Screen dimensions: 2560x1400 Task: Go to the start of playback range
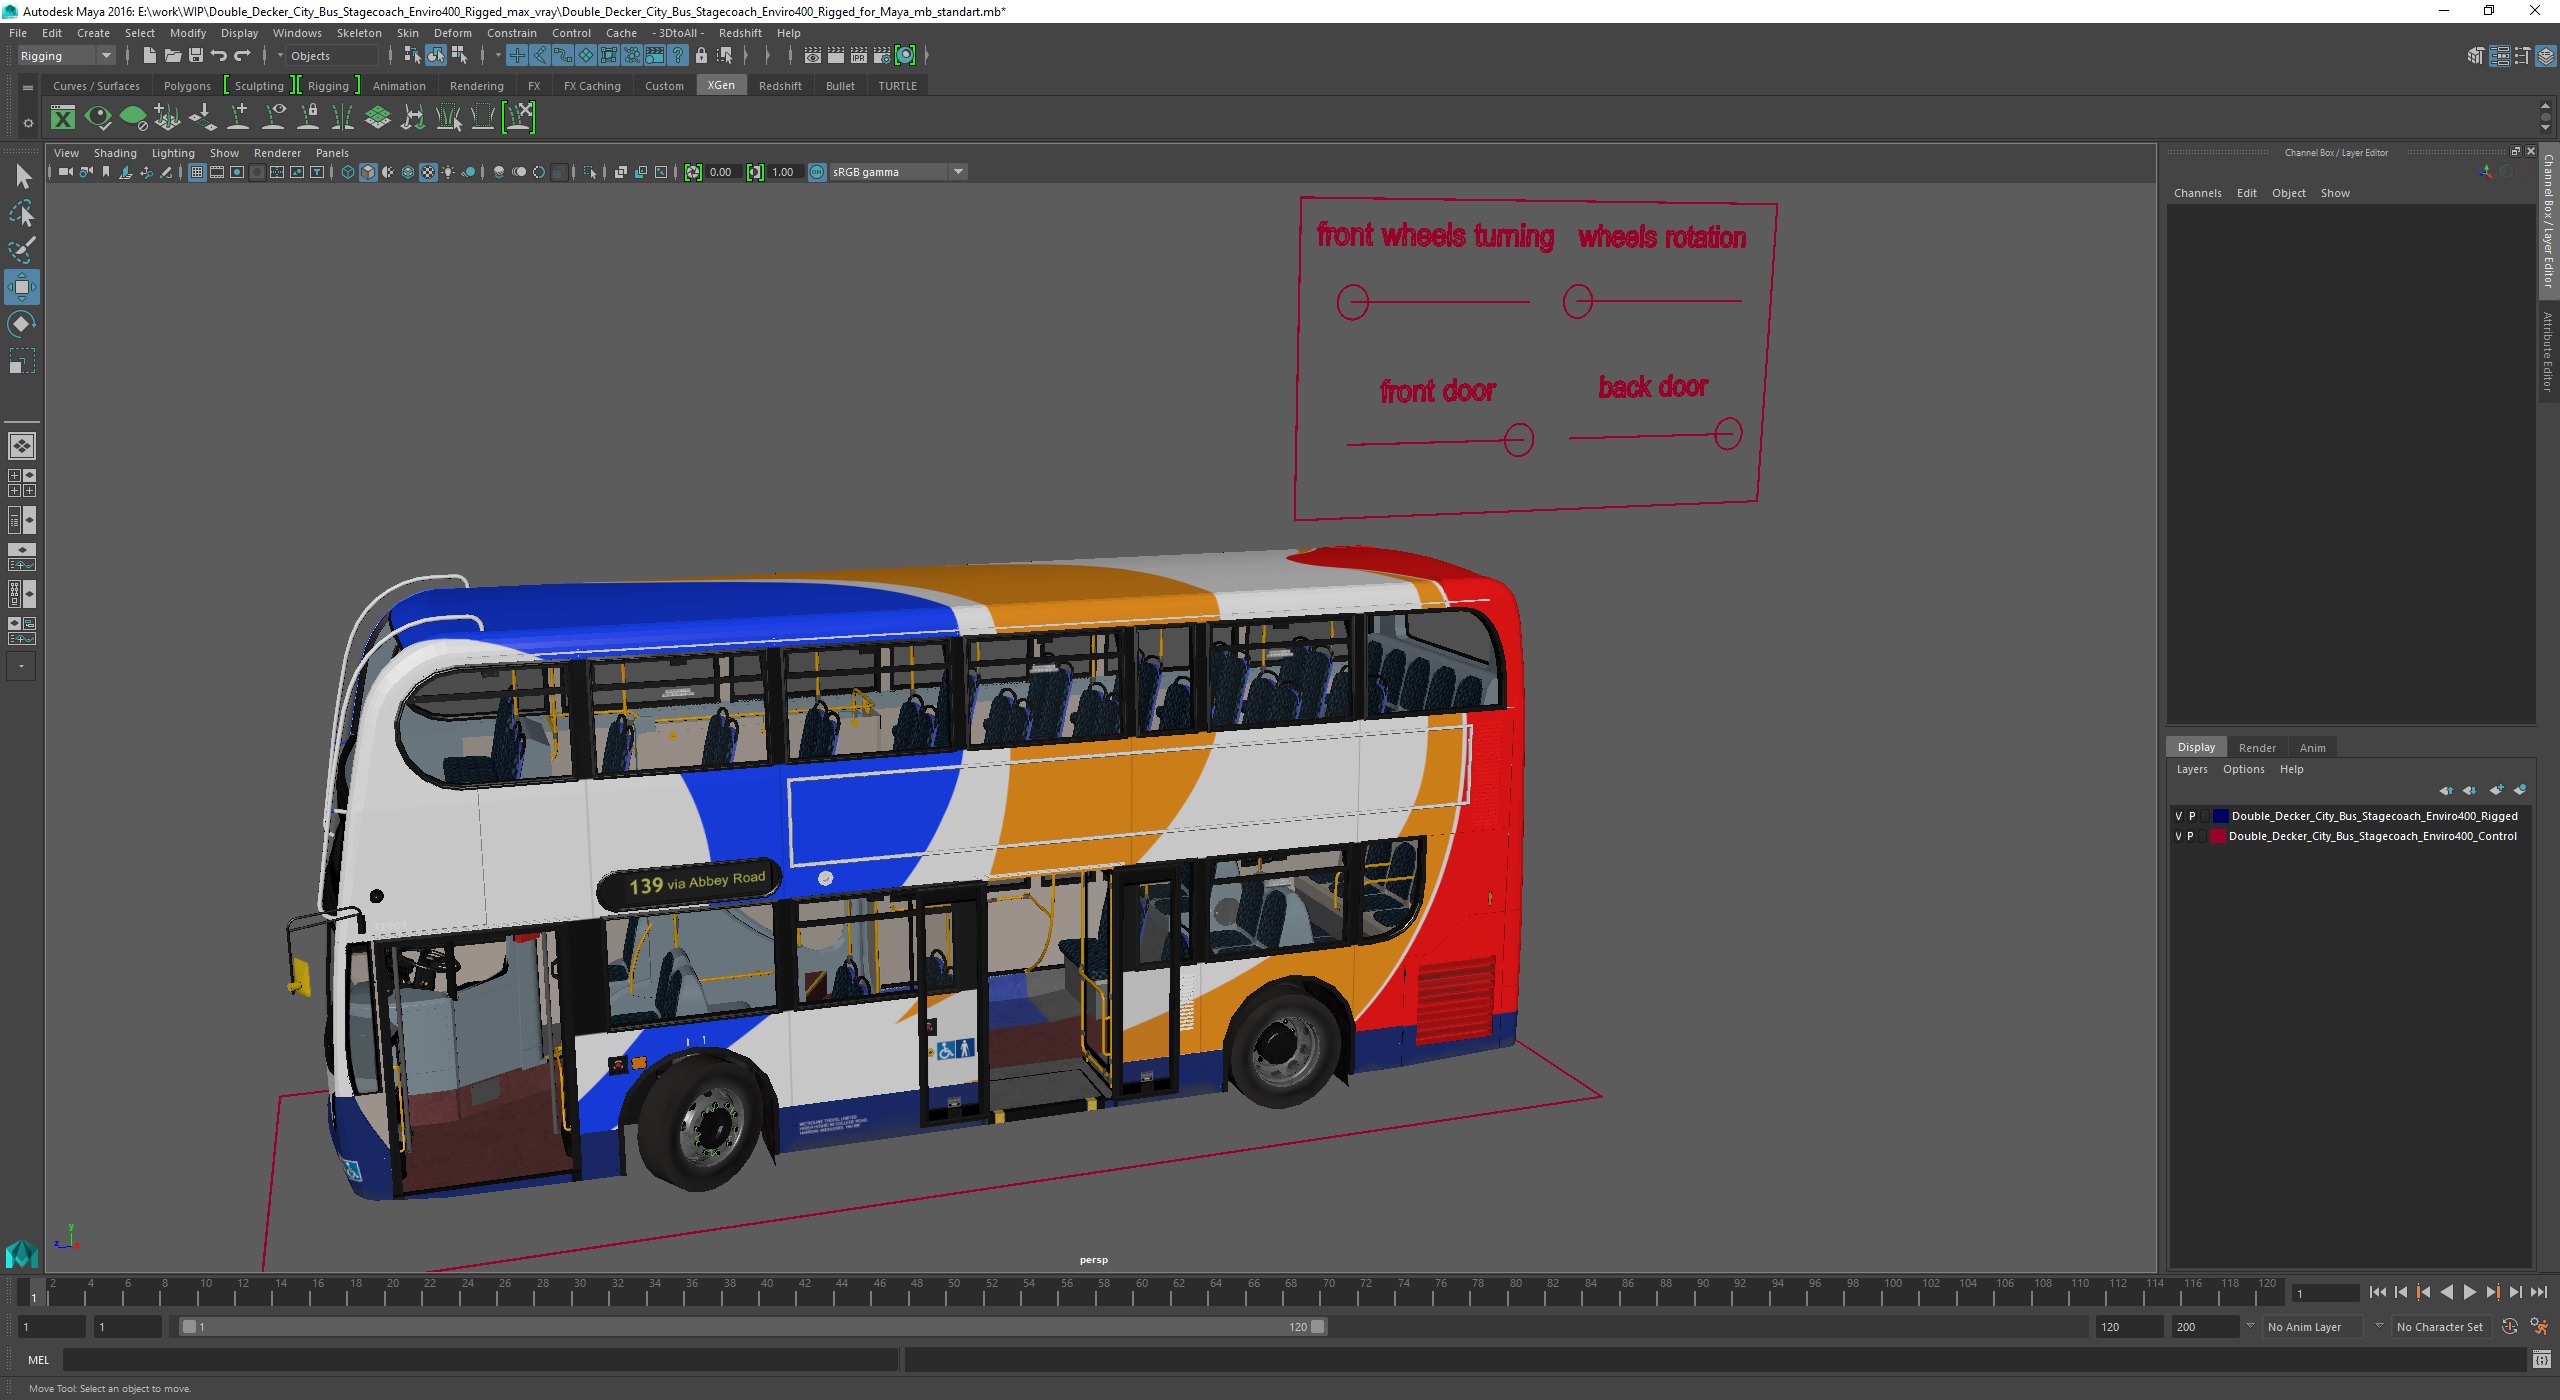(2378, 1293)
